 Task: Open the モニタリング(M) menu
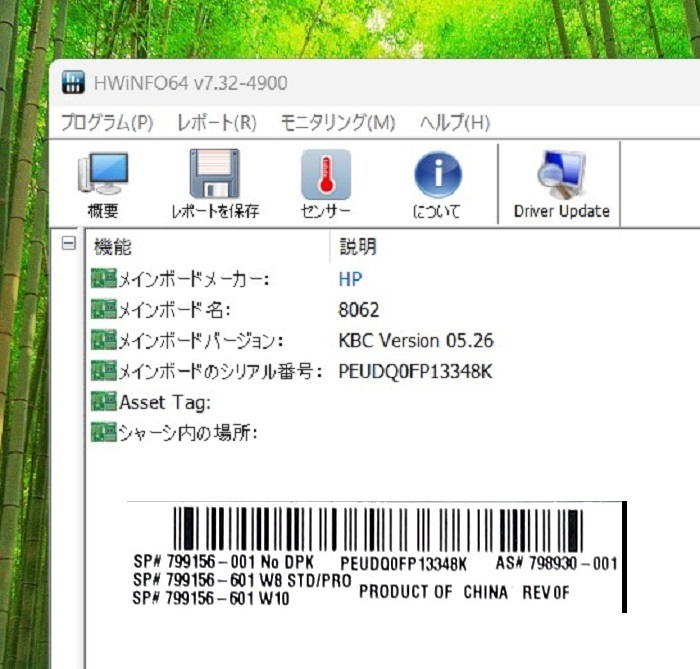[338, 122]
